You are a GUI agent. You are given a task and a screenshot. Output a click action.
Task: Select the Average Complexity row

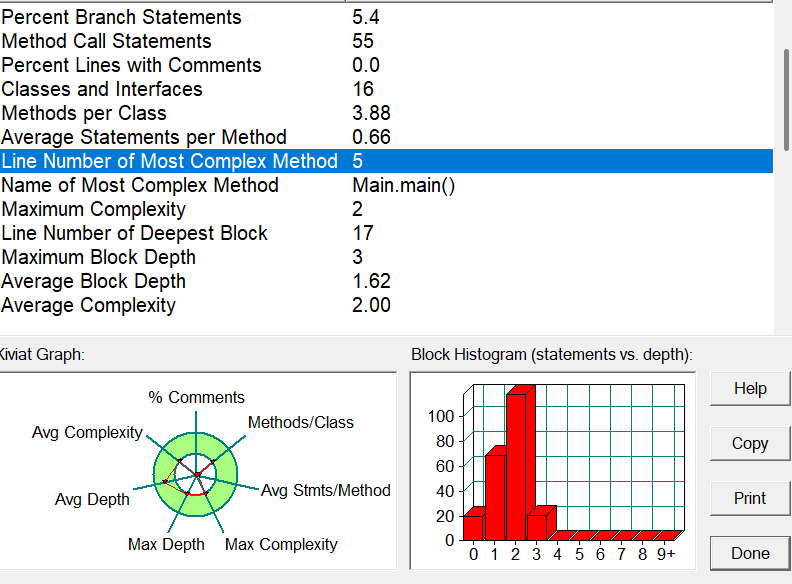pyautogui.click(x=386, y=305)
